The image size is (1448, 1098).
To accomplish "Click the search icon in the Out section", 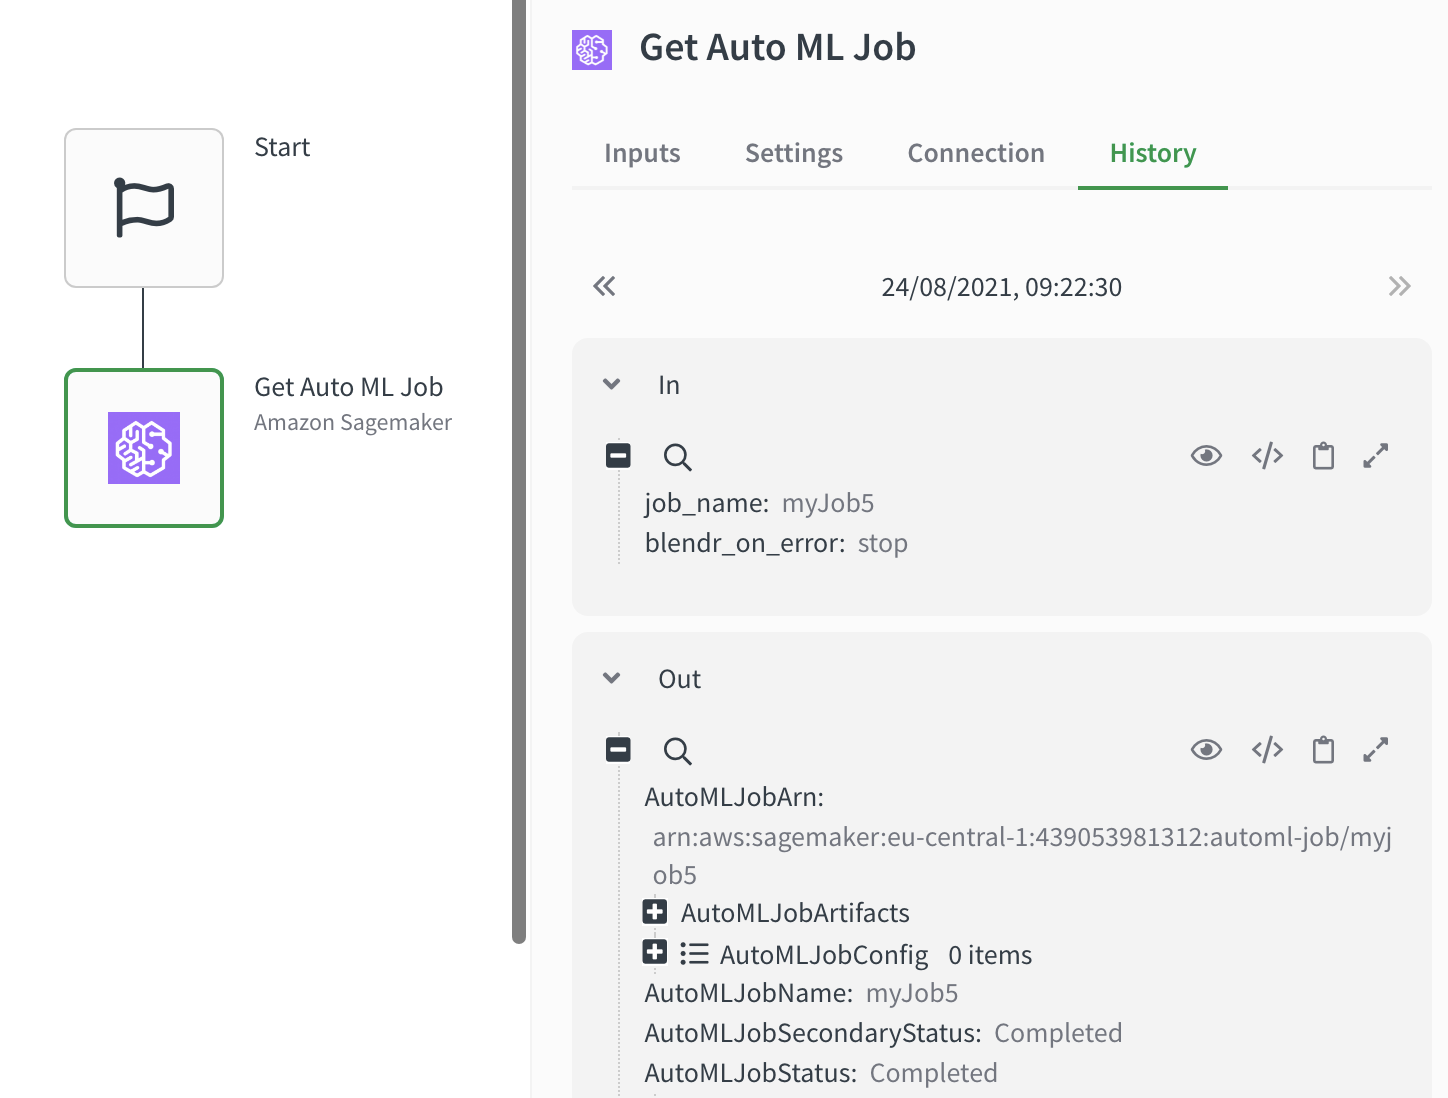I will click(677, 751).
